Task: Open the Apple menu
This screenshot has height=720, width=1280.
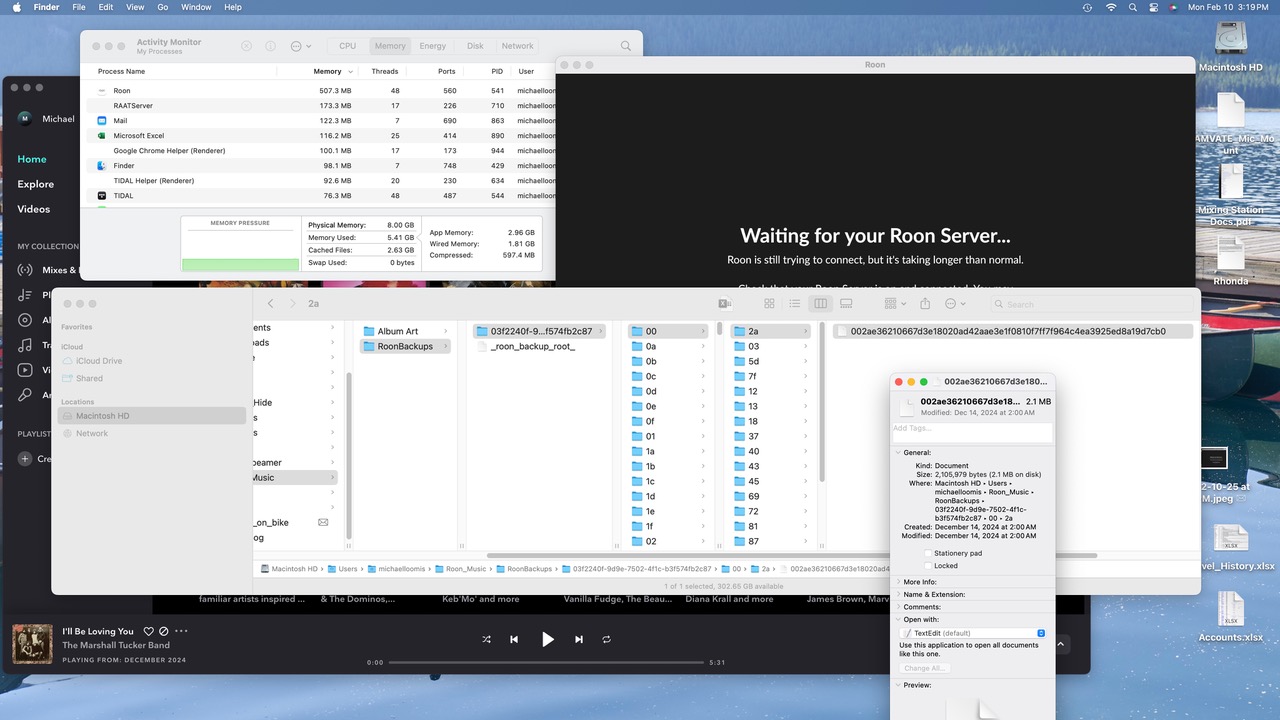Action: pyautogui.click(x=16, y=7)
